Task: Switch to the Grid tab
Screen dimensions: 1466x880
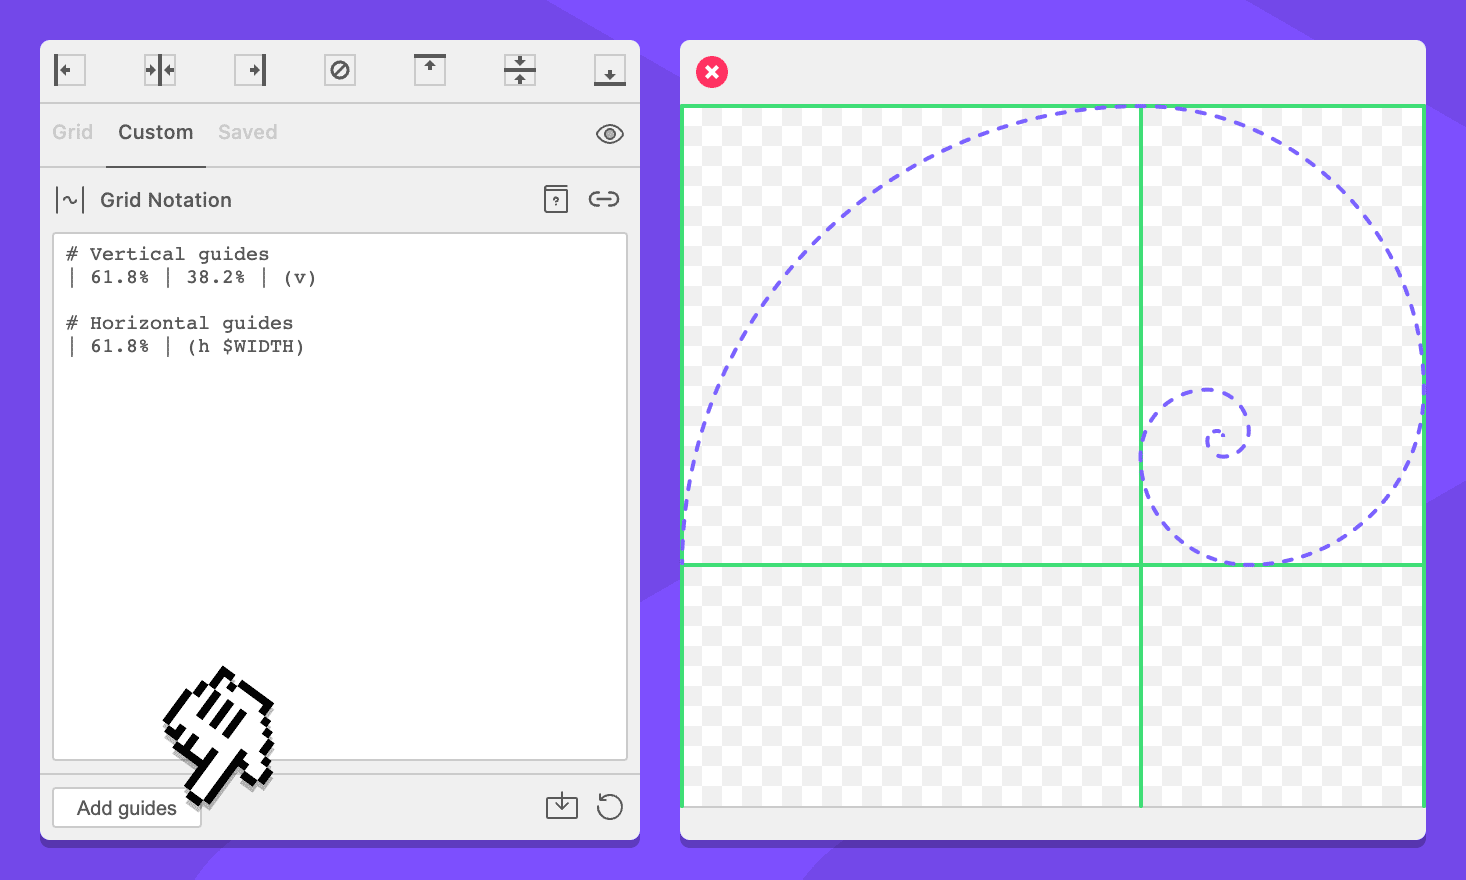Action: pyautogui.click(x=72, y=132)
